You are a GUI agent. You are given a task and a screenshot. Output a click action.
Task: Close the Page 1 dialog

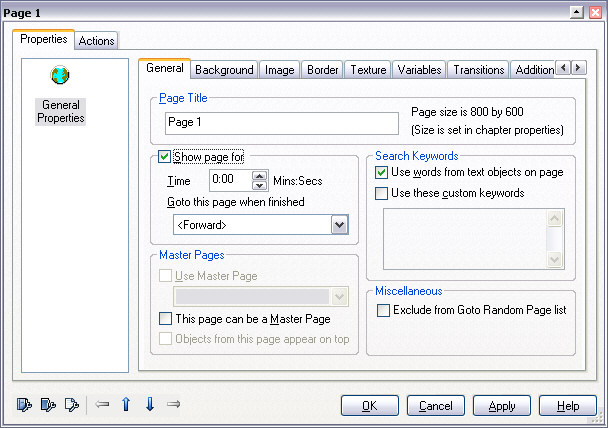596,12
